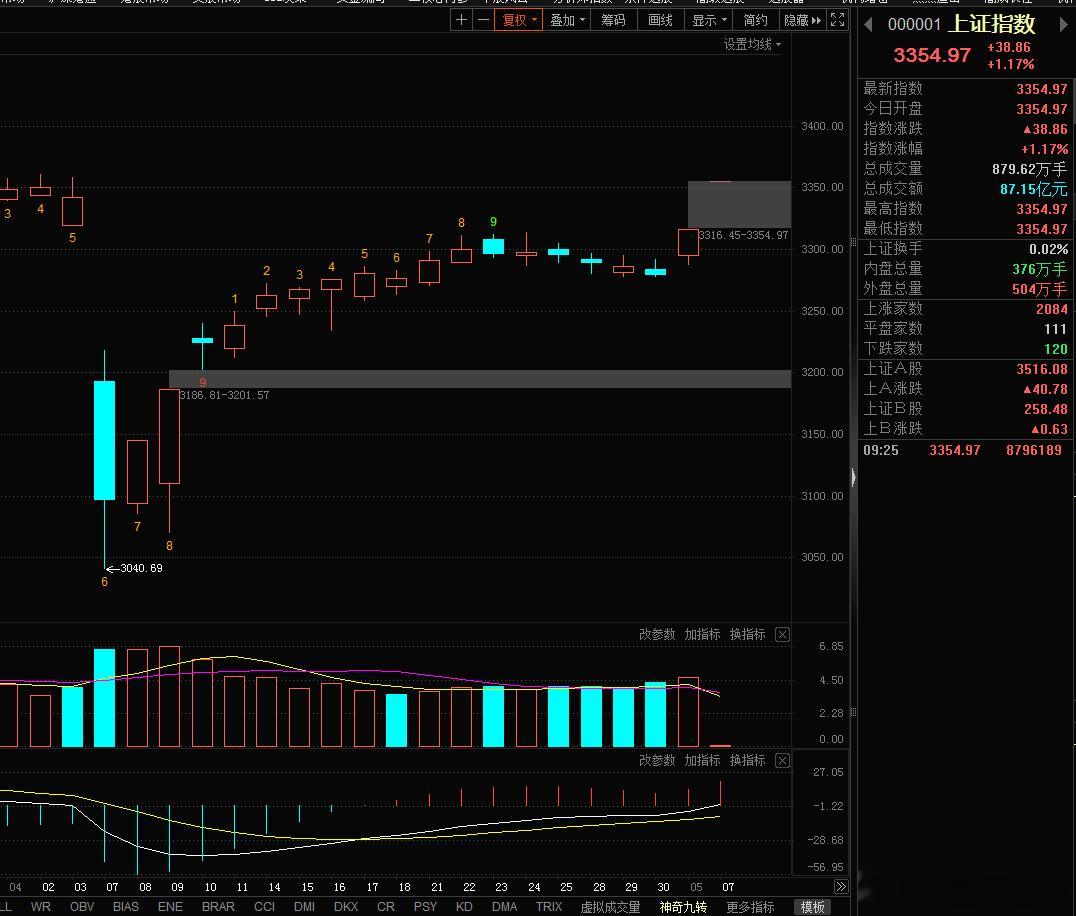
Task: Click 加指标 in MACD indicator panel
Action: pyautogui.click(x=702, y=760)
